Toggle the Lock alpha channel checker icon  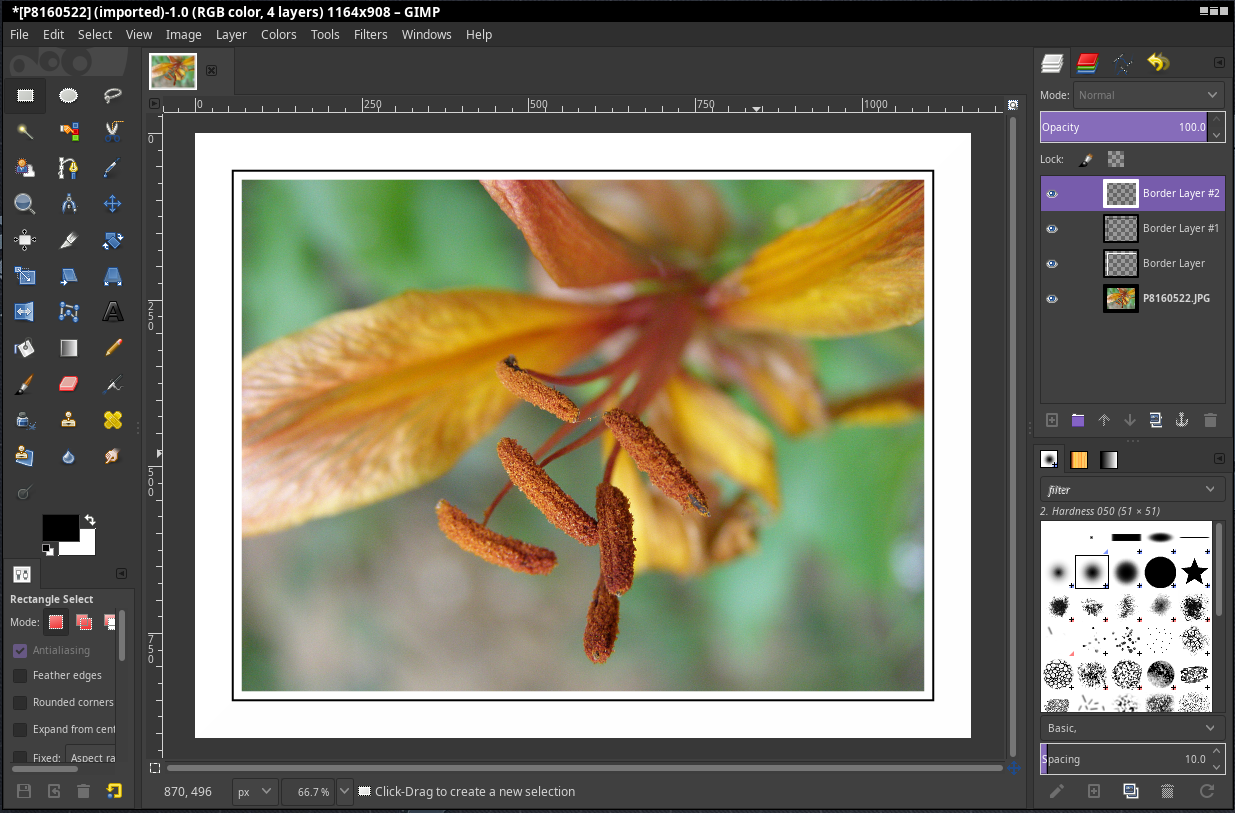tap(1116, 159)
